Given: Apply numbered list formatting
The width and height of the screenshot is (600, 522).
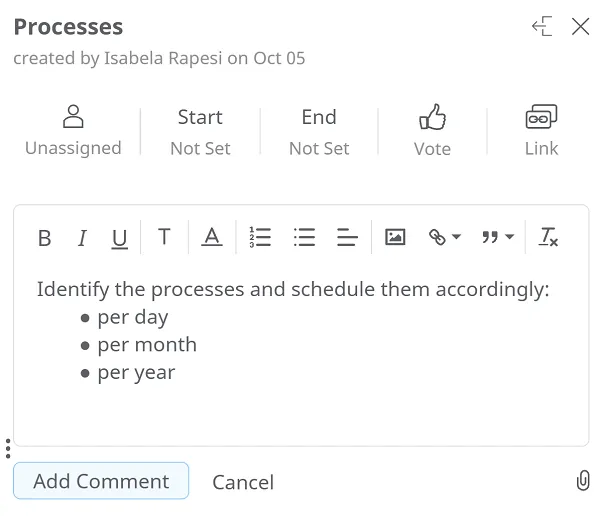Looking at the screenshot, I should click(260, 237).
